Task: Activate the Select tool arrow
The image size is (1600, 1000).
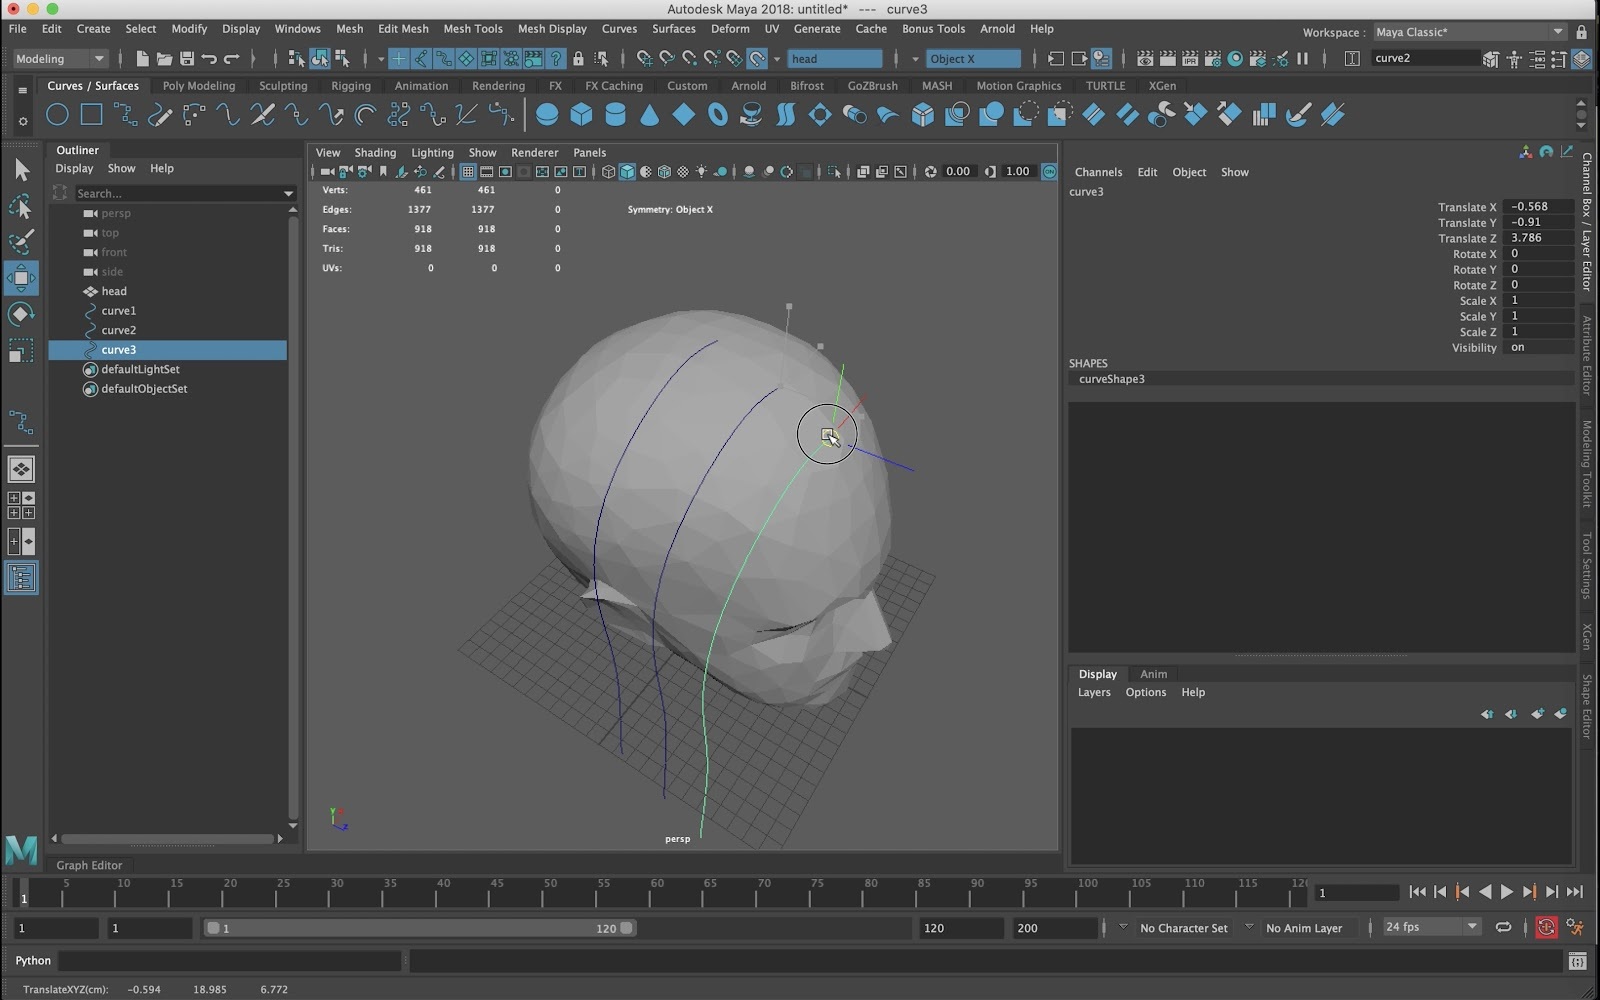Action: coord(21,171)
